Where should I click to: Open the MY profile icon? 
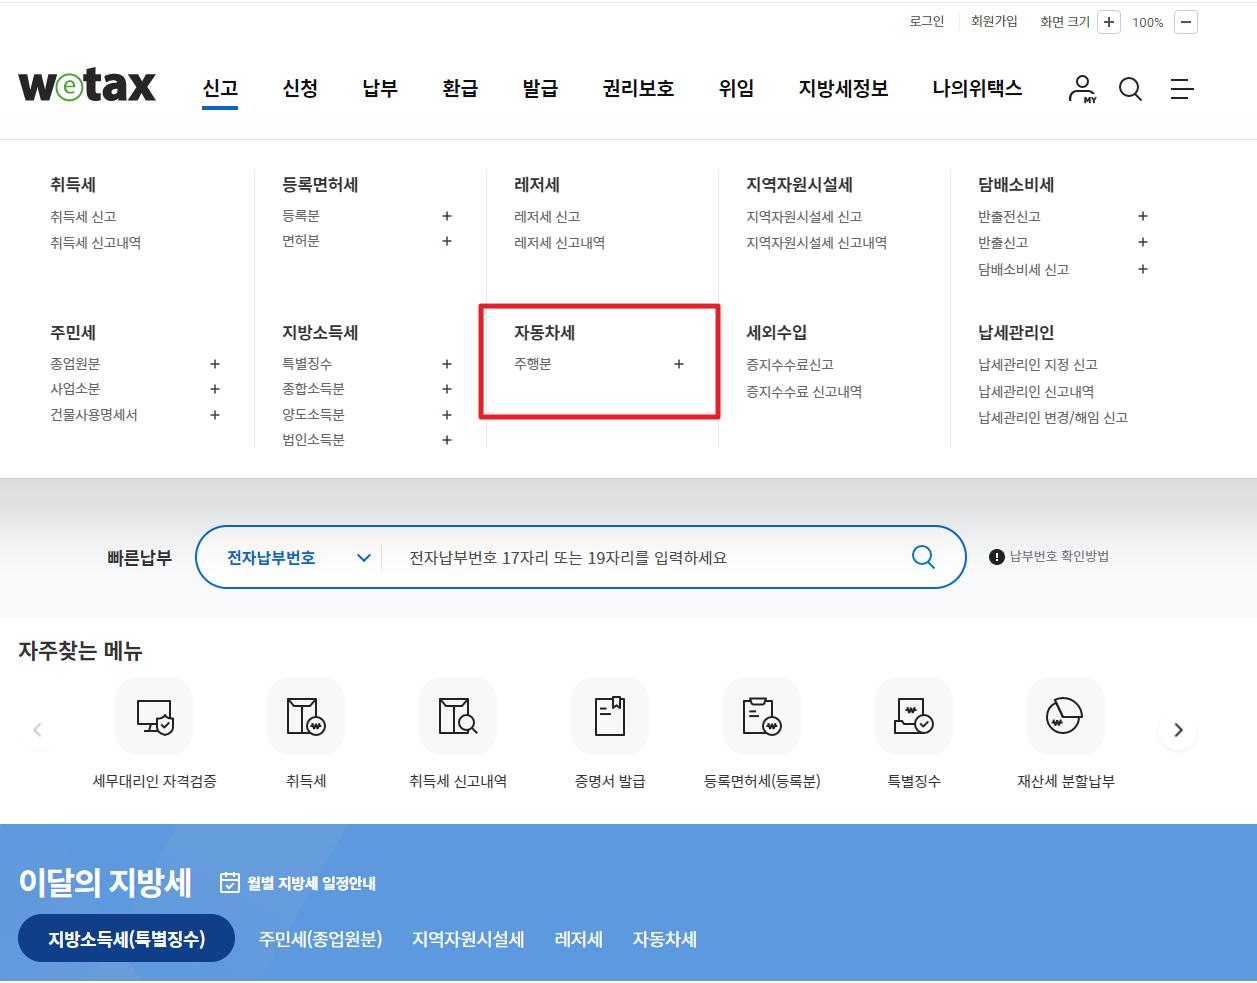point(1081,89)
